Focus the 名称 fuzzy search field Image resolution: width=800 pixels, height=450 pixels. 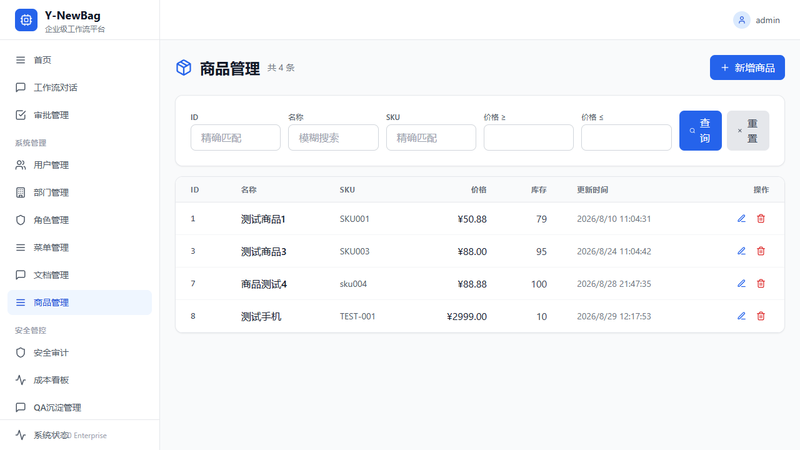coord(333,138)
